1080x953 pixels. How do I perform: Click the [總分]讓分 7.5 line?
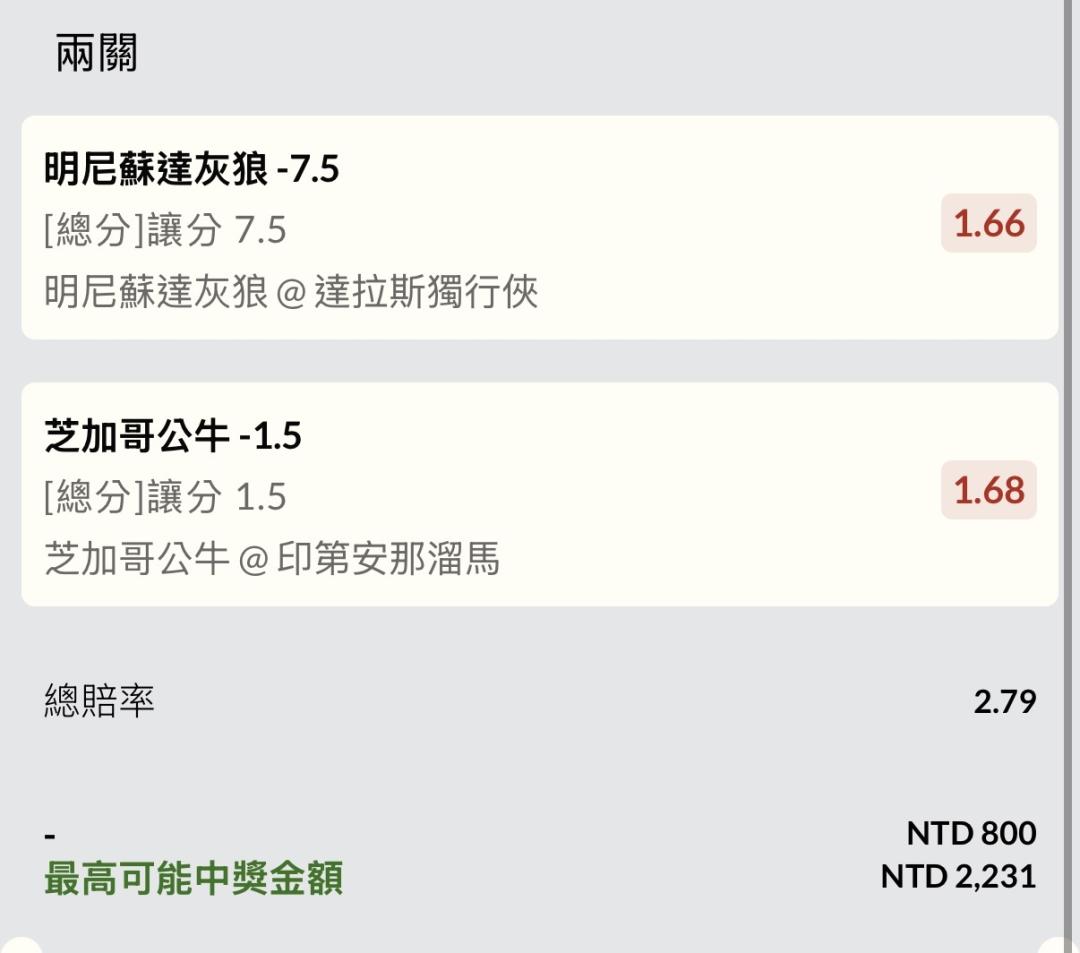coord(165,230)
